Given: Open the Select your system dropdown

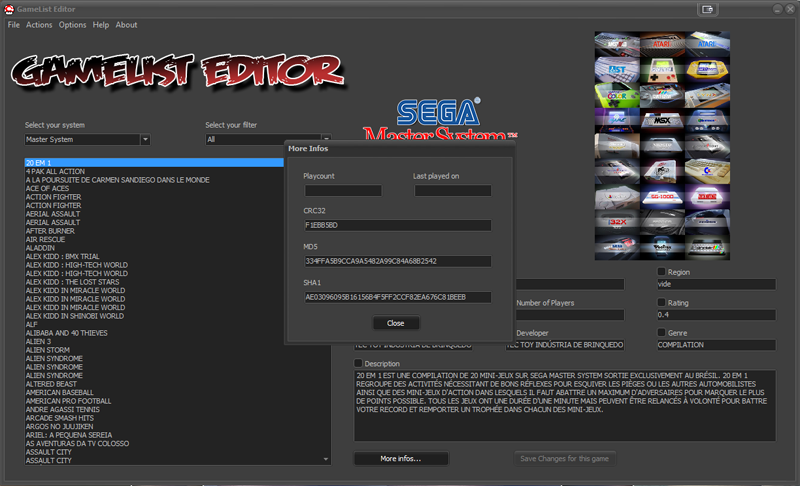Looking at the screenshot, I should (x=145, y=139).
